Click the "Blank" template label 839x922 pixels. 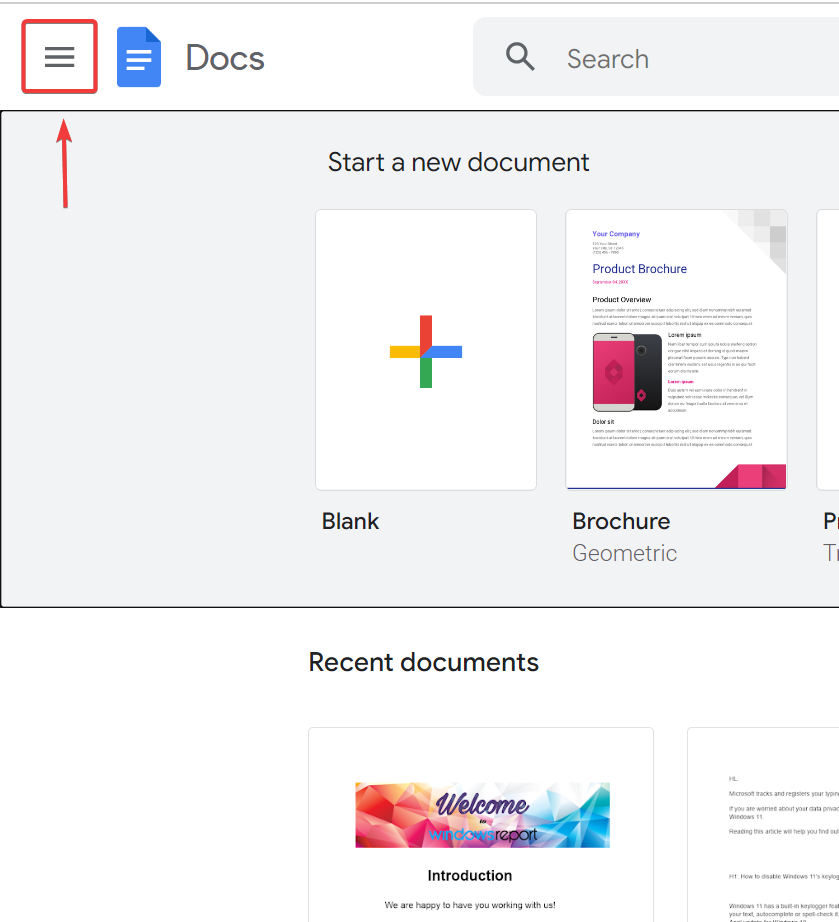(x=350, y=522)
